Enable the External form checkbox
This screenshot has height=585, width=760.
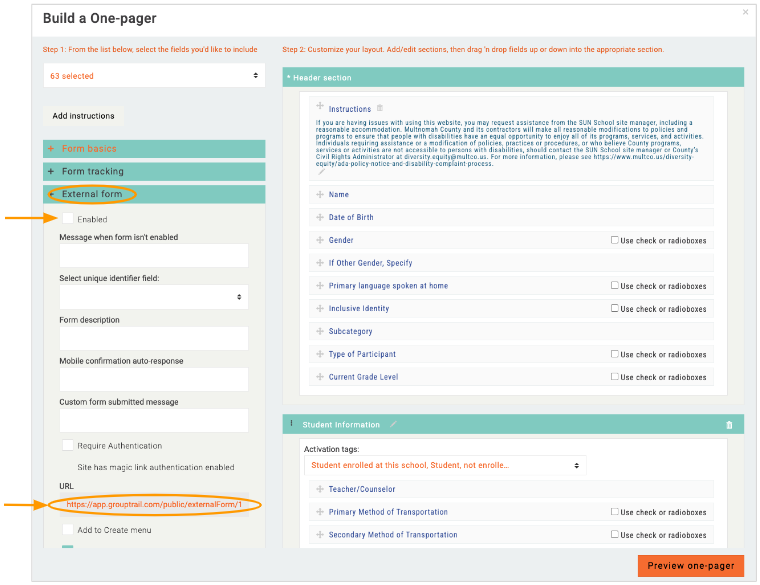pyautogui.click(x=67, y=218)
